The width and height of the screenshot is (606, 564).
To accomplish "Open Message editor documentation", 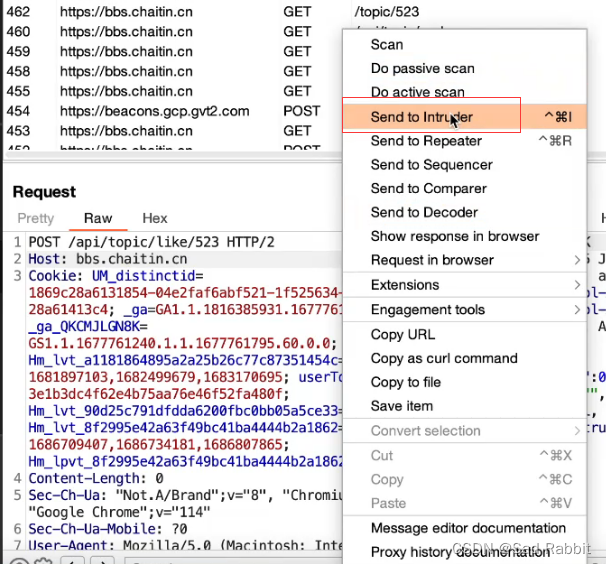I will tap(465, 528).
